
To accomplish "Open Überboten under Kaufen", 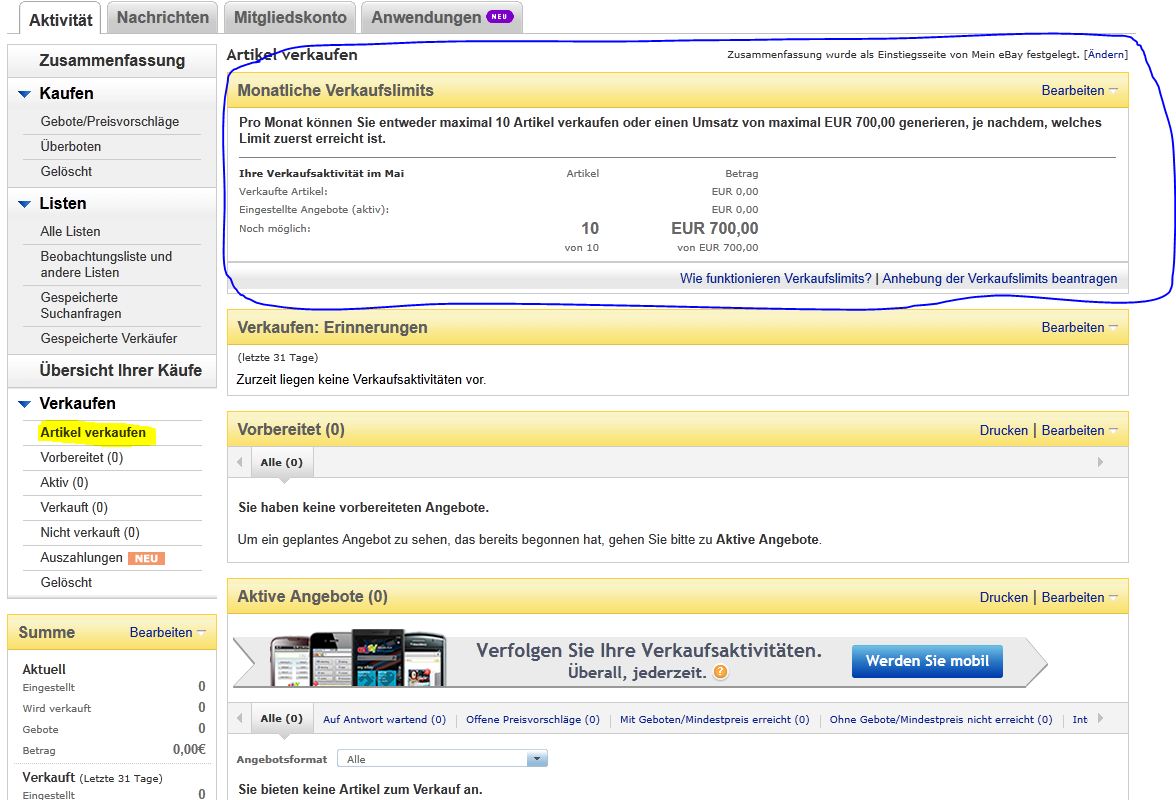I will coord(70,146).
